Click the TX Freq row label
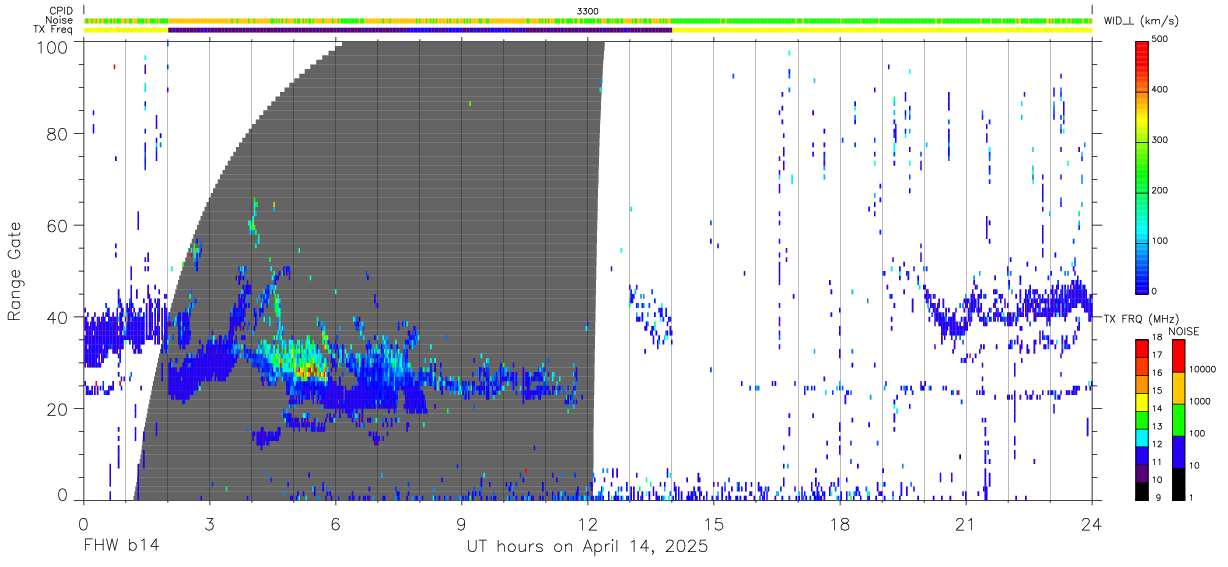The image size is (1228, 567). click(54, 30)
